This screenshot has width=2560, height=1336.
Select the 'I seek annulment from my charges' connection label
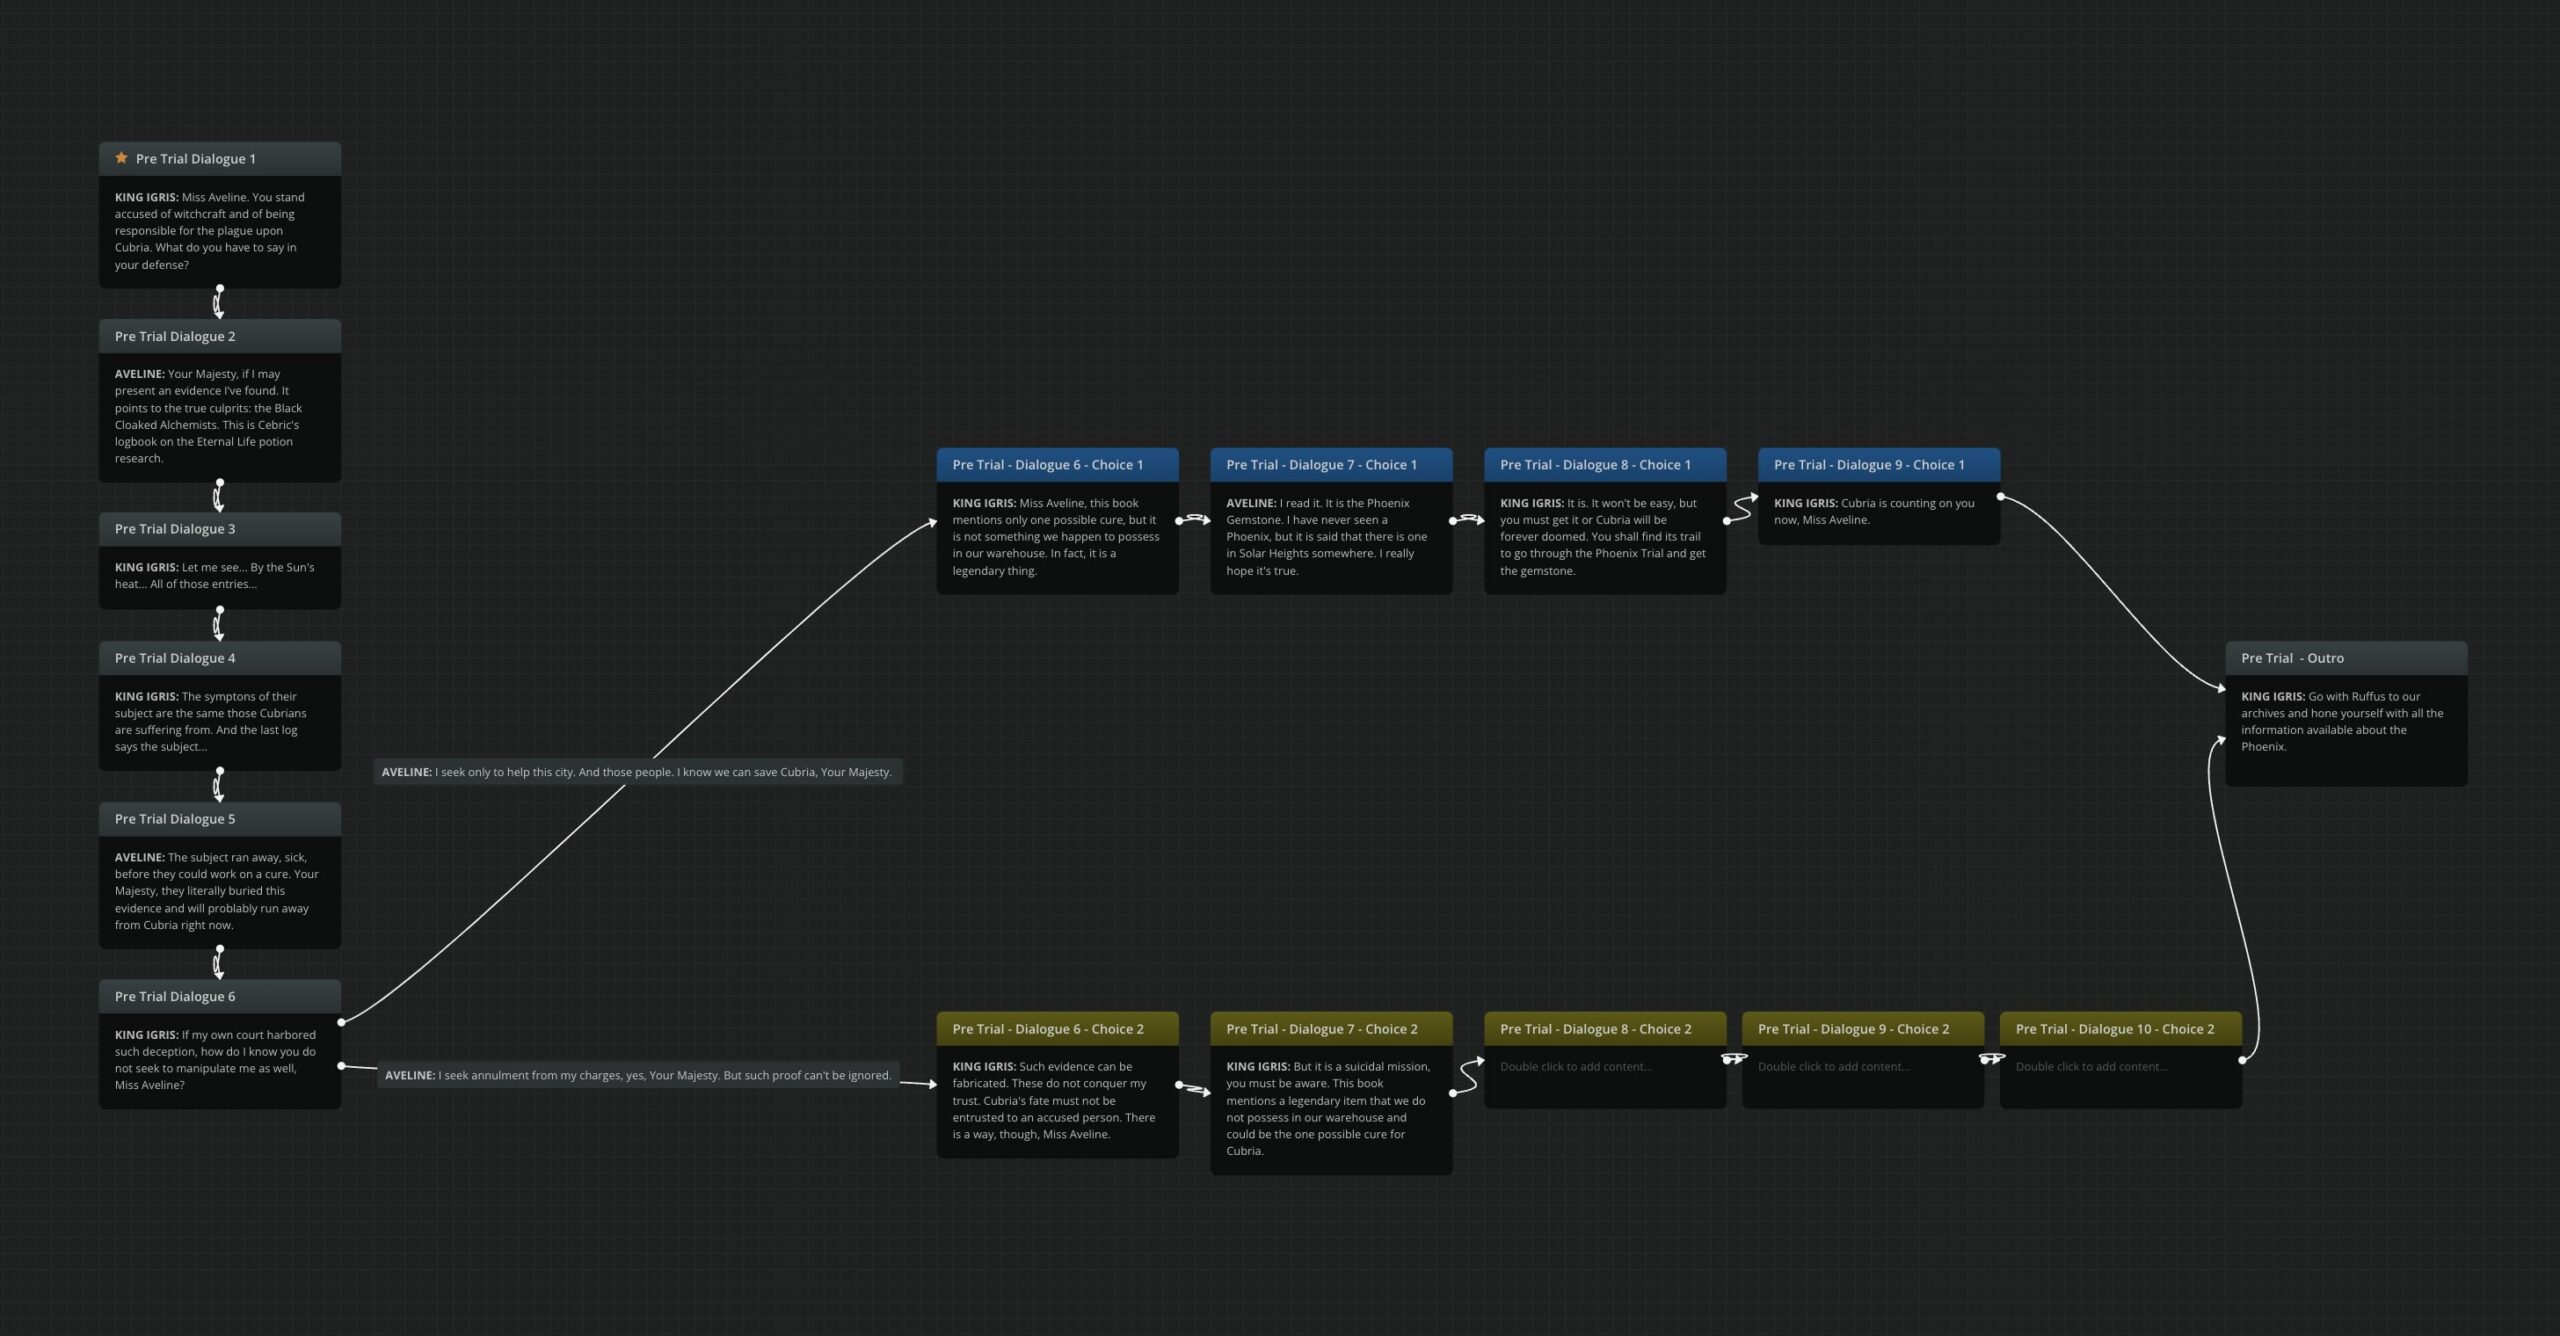tap(637, 1075)
